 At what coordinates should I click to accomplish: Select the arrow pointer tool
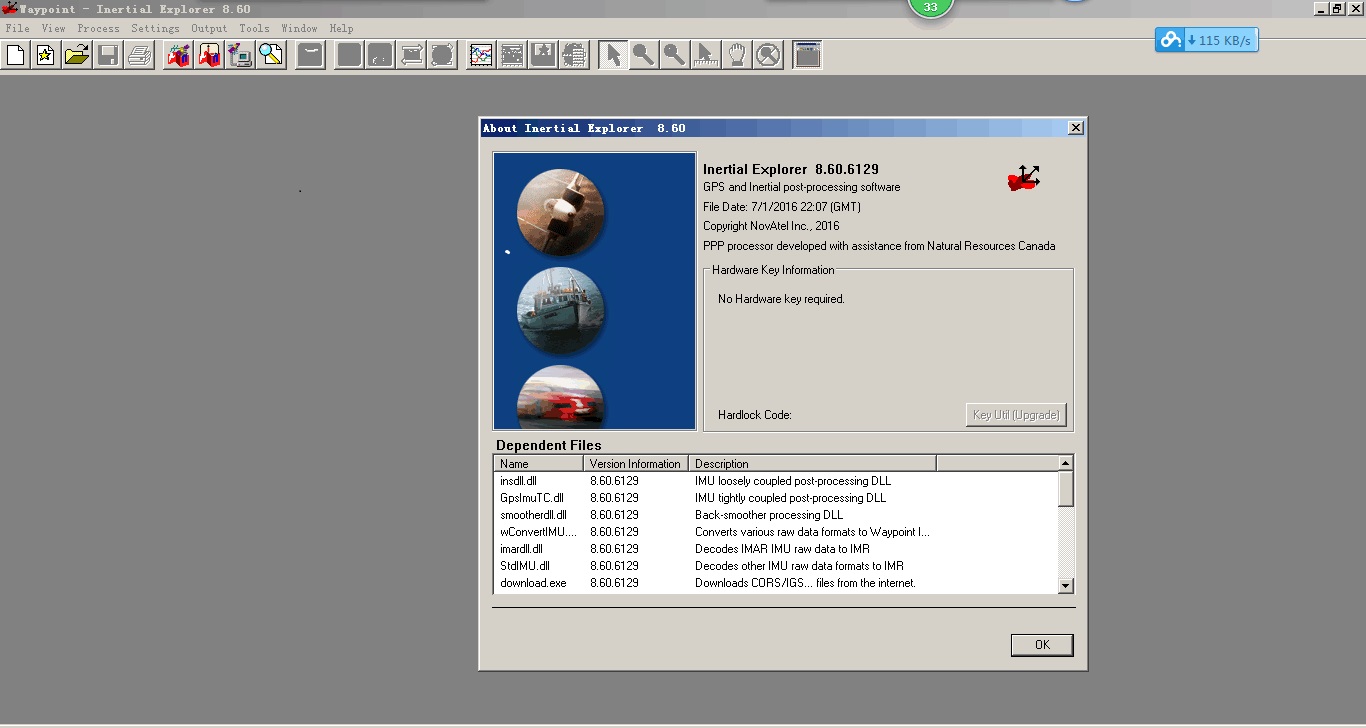click(x=613, y=55)
